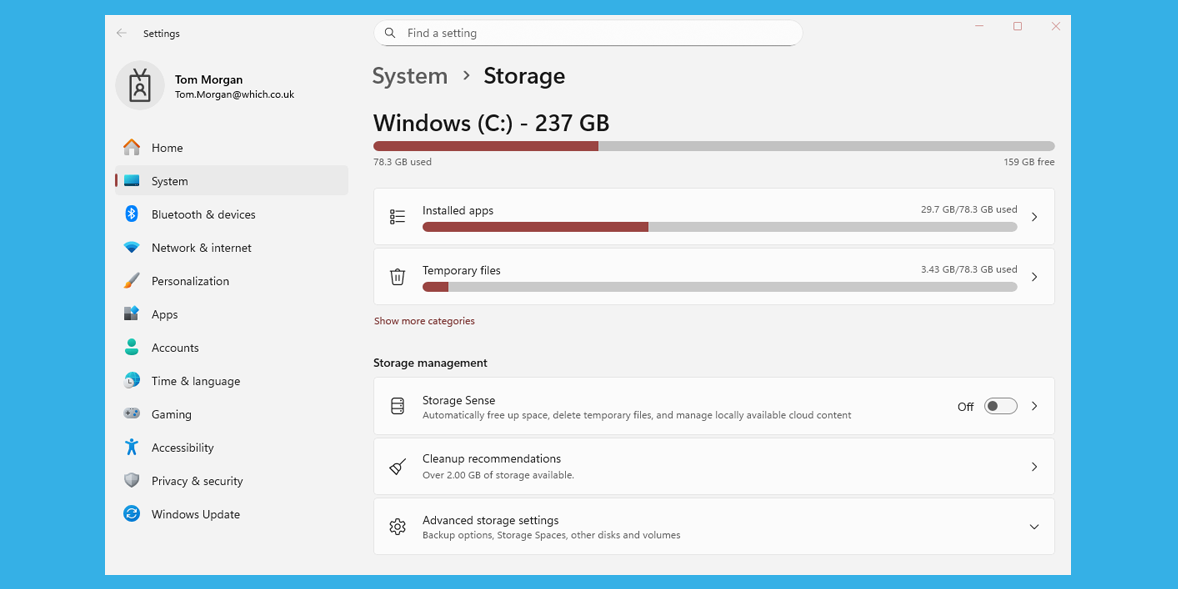
Task: Click the Cleanup recommendations broom icon
Action: 397,466
